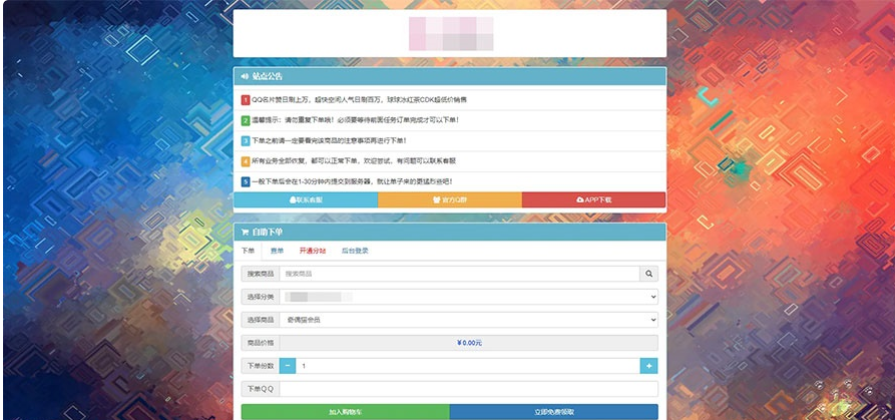
Task: Open the 选择商品 product dropdown
Action: point(469,320)
